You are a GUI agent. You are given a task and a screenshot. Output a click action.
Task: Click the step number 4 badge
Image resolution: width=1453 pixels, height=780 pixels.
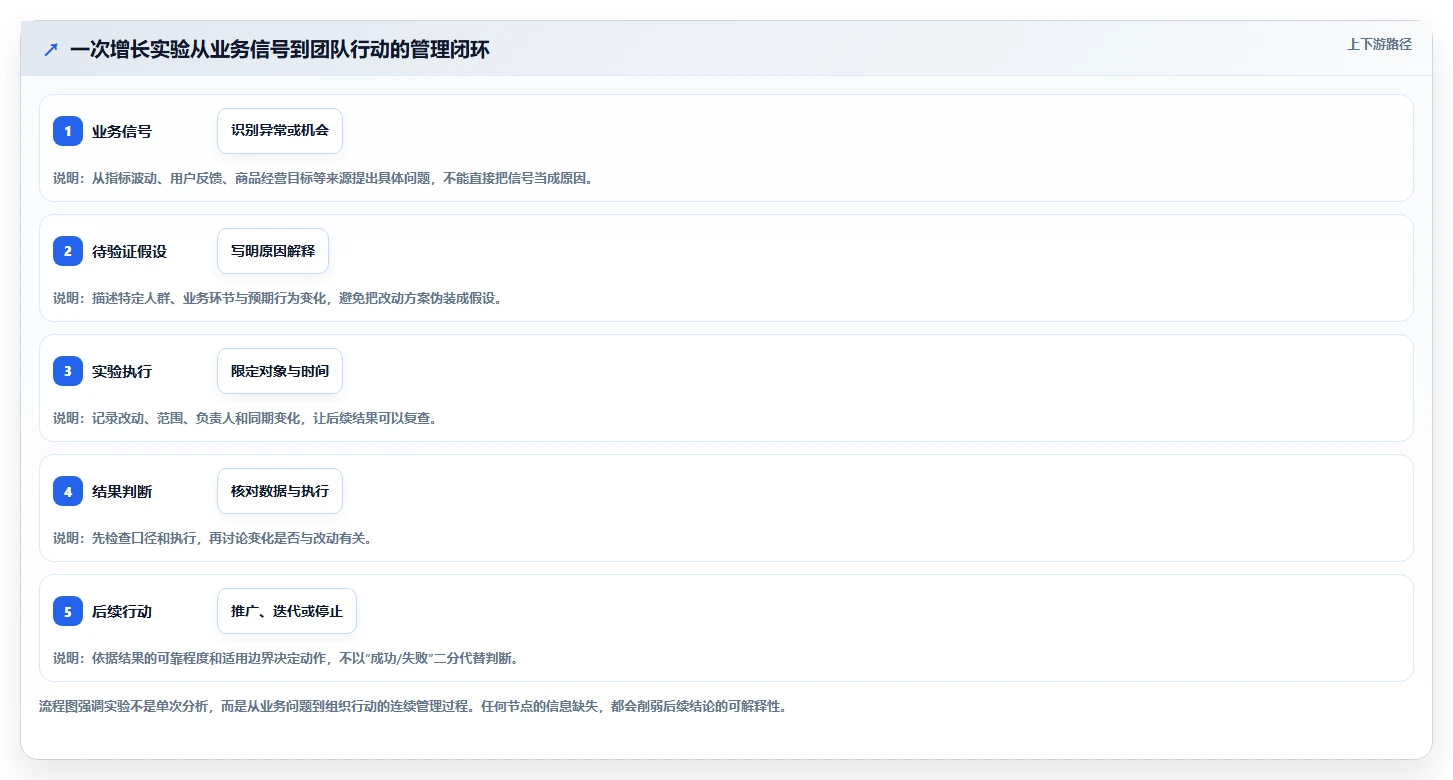tap(68, 491)
